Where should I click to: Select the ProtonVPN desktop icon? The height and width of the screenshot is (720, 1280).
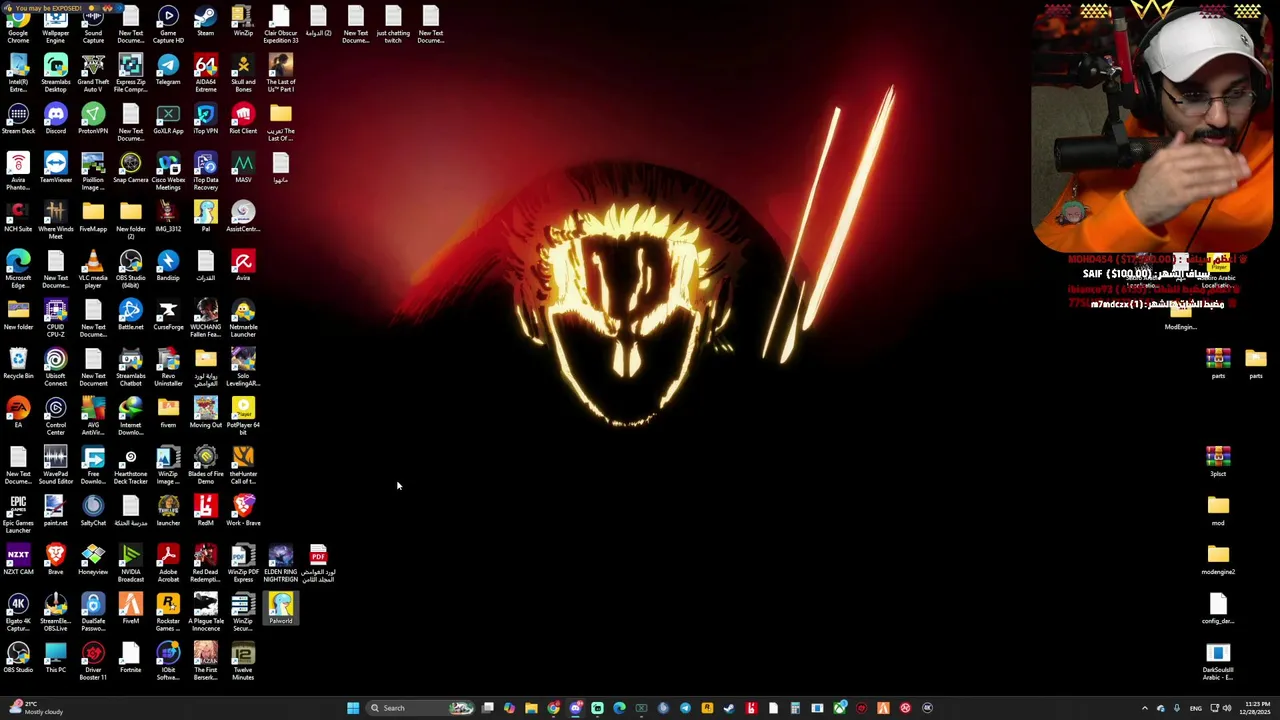click(93, 119)
